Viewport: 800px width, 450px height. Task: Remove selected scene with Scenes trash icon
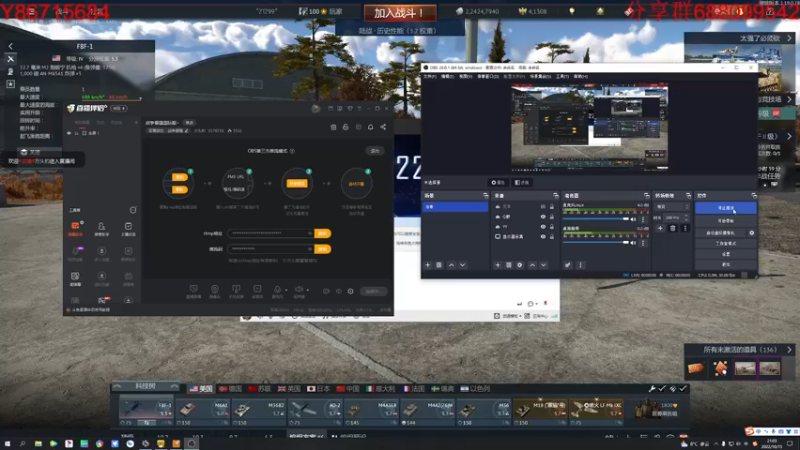coord(439,265)
